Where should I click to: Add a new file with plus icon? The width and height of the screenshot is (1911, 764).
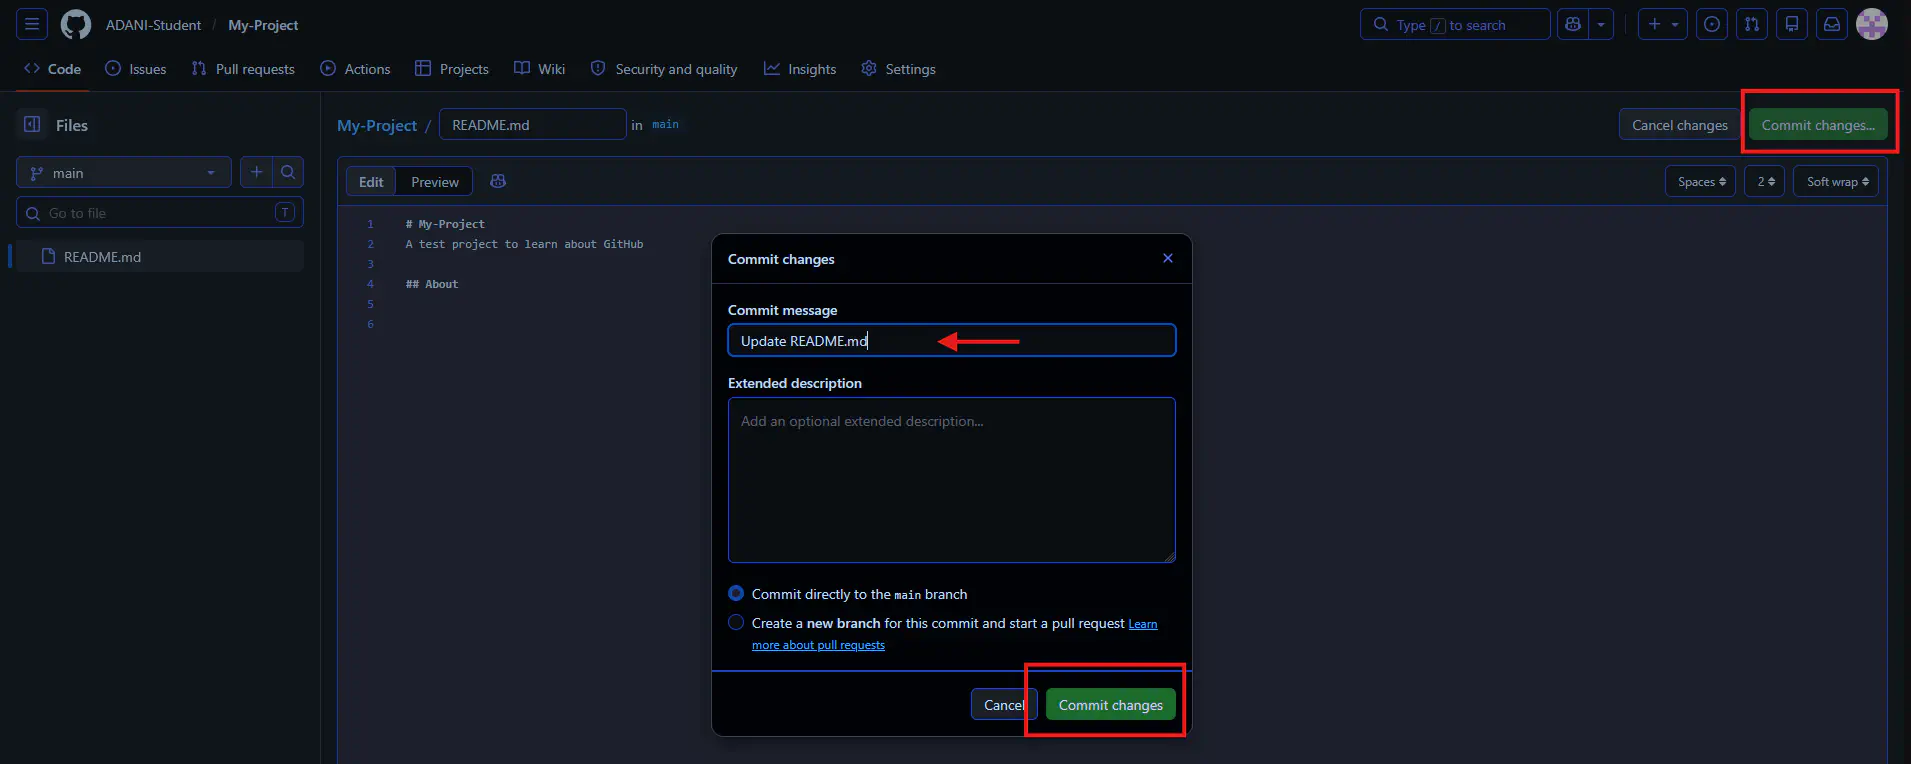(256, 172)
